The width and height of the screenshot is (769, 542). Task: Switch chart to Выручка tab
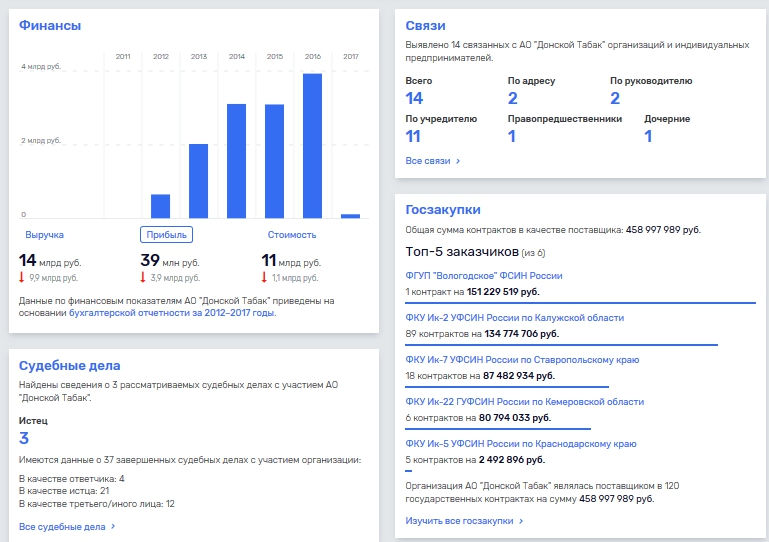click(x=44, y=235)
